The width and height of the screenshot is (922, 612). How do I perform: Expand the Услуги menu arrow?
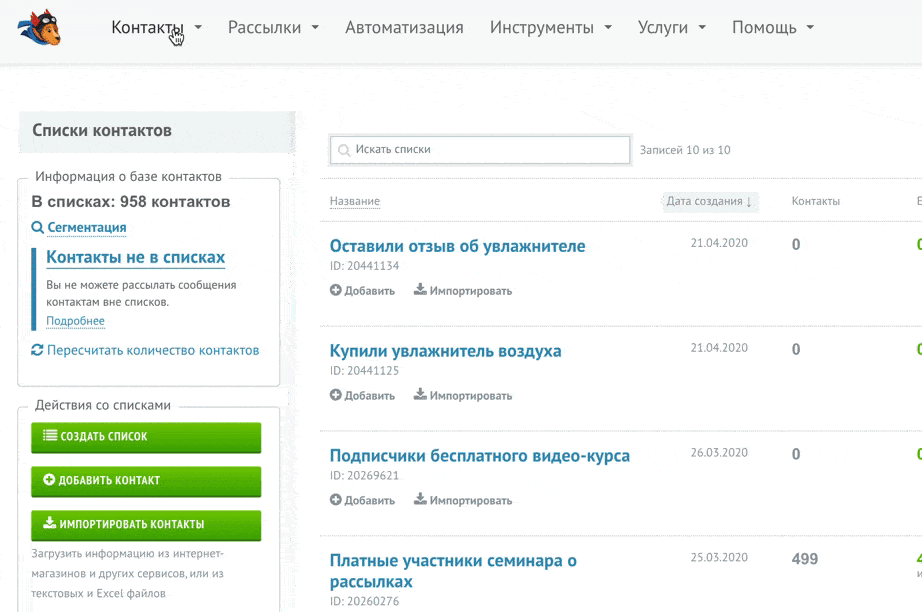point(702,27)
